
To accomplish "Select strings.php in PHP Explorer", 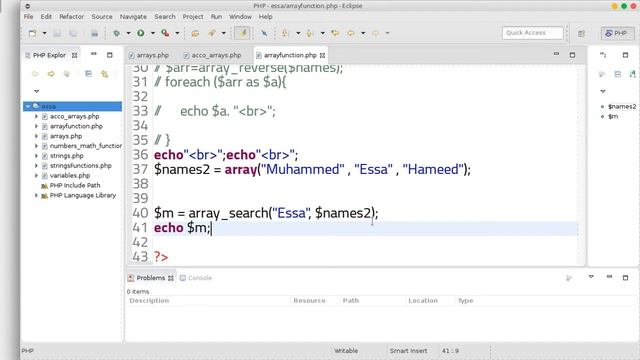I will click(67, 156).
